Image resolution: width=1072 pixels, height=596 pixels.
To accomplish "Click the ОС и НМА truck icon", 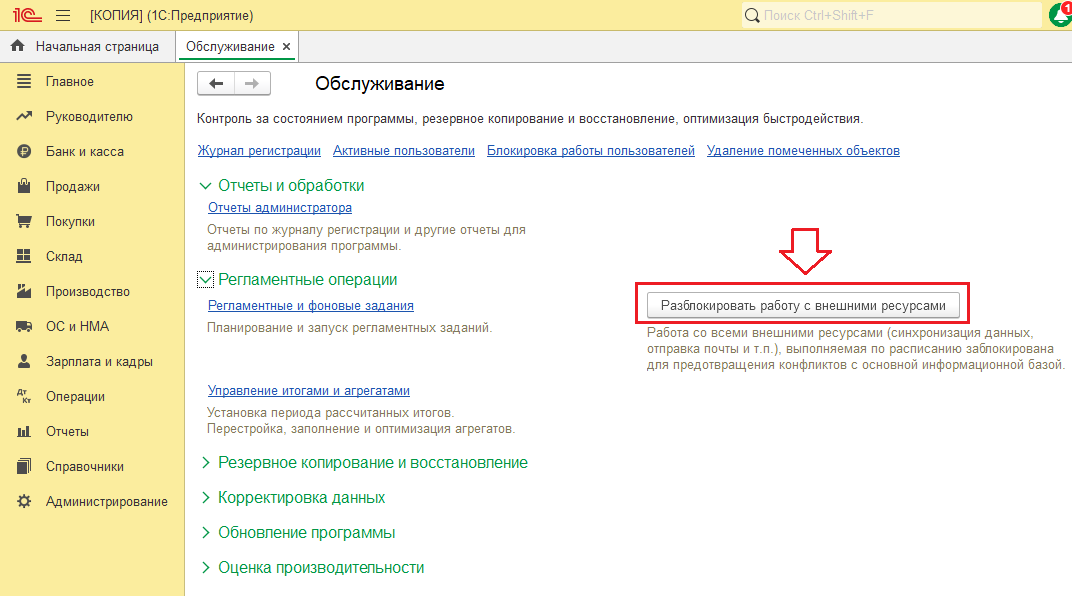I will (24, 326).
